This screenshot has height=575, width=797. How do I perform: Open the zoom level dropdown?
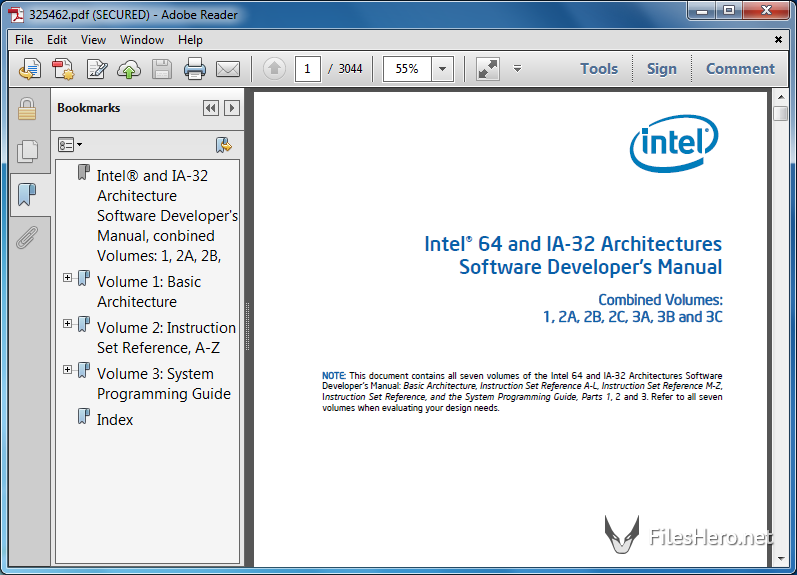443,69
